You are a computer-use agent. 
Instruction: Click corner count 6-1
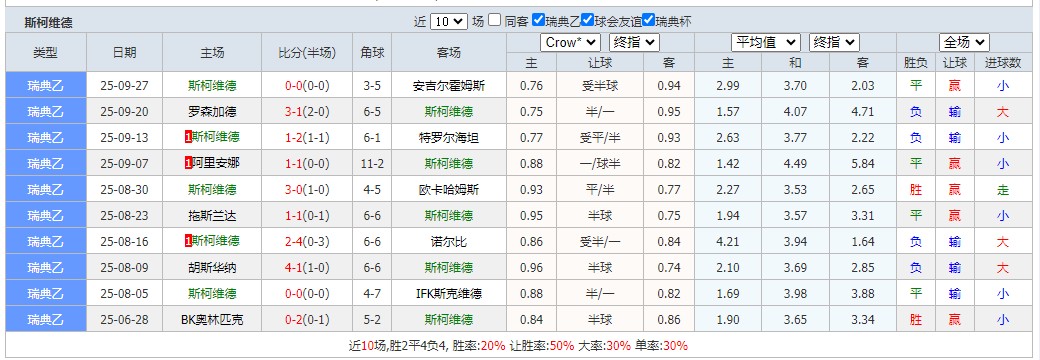point(372,137)
